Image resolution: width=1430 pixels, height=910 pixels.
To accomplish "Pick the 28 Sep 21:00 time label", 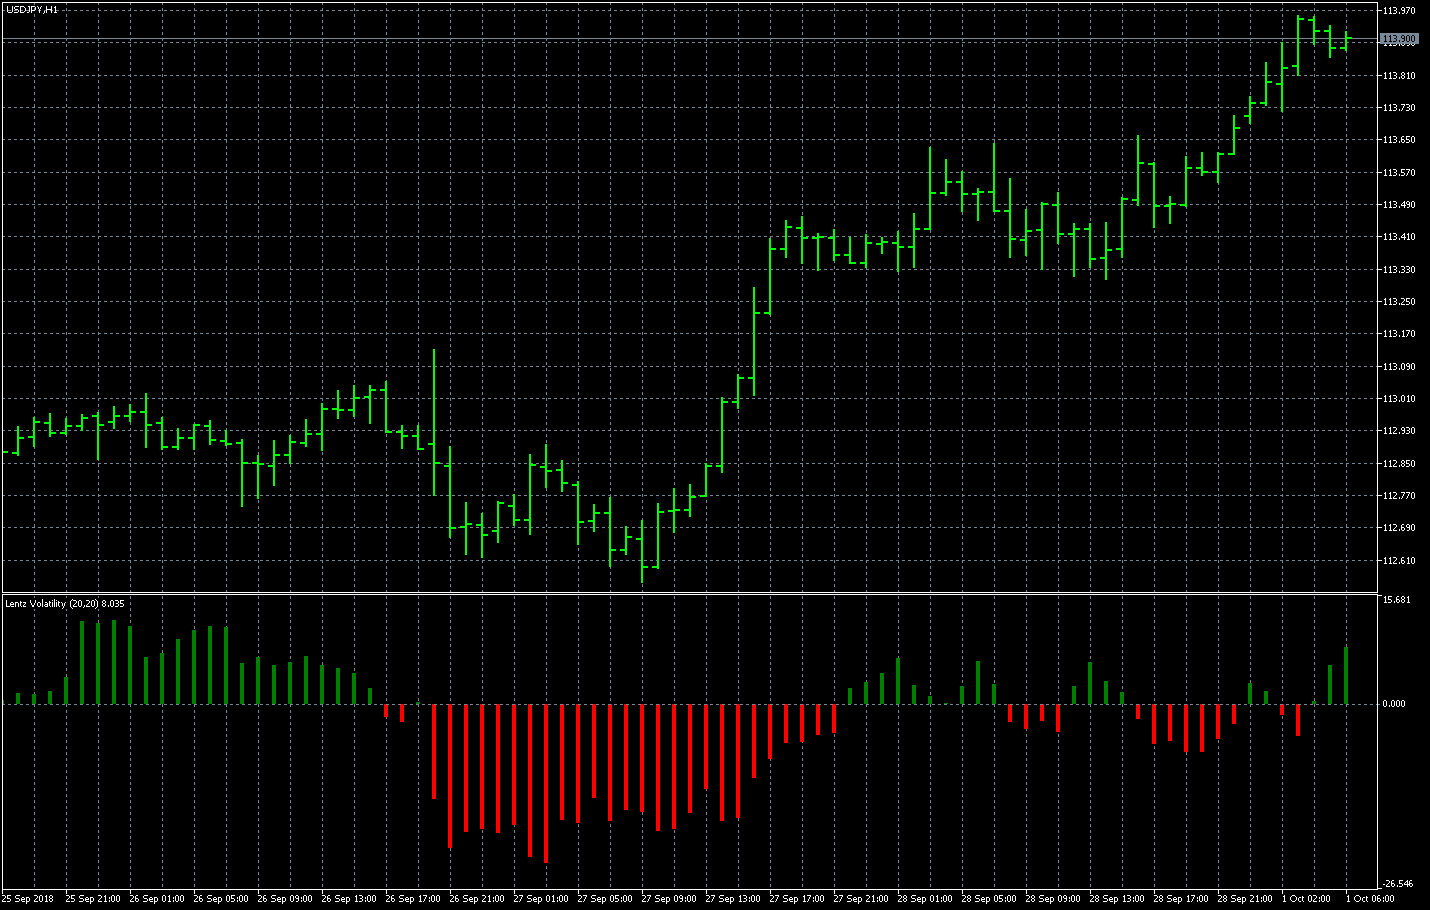I will (x=1245, y=899).
